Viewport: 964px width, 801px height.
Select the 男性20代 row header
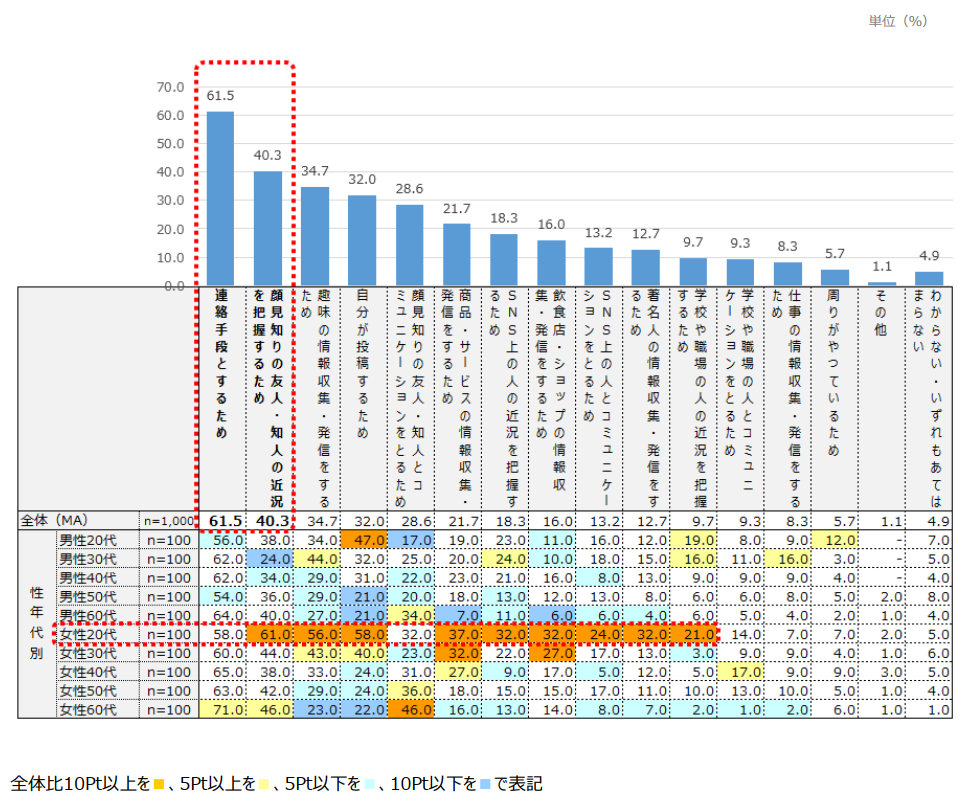[88, 537]
